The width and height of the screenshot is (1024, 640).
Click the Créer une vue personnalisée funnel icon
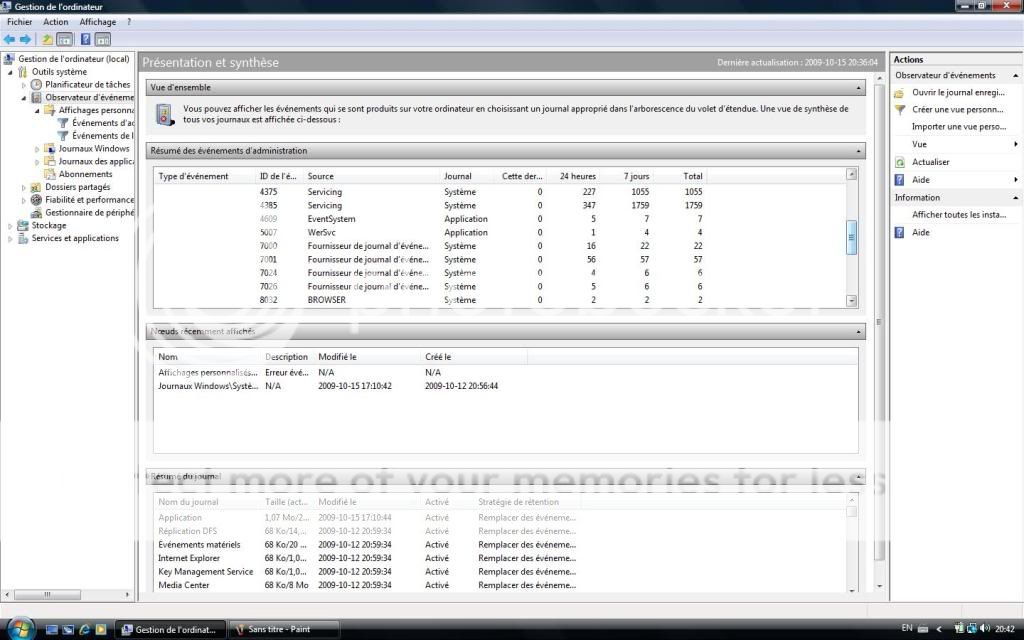(900, 110)
